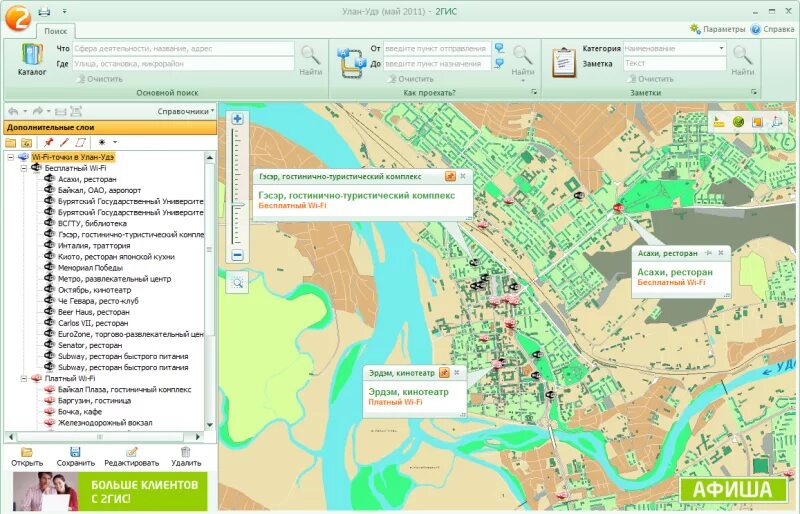
Task: Collapse the Платный Wi-Fi group
Action: (x=23, y=379)
